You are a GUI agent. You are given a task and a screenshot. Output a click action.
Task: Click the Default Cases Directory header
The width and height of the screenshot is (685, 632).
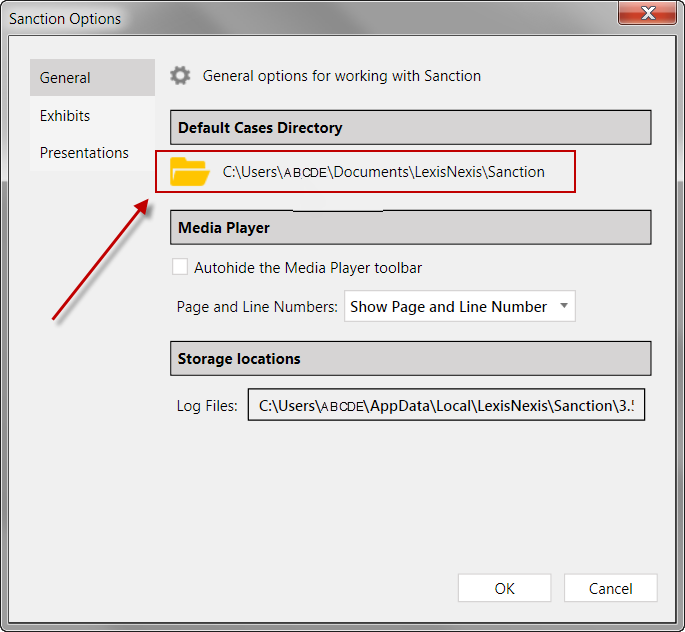(411, 128)
